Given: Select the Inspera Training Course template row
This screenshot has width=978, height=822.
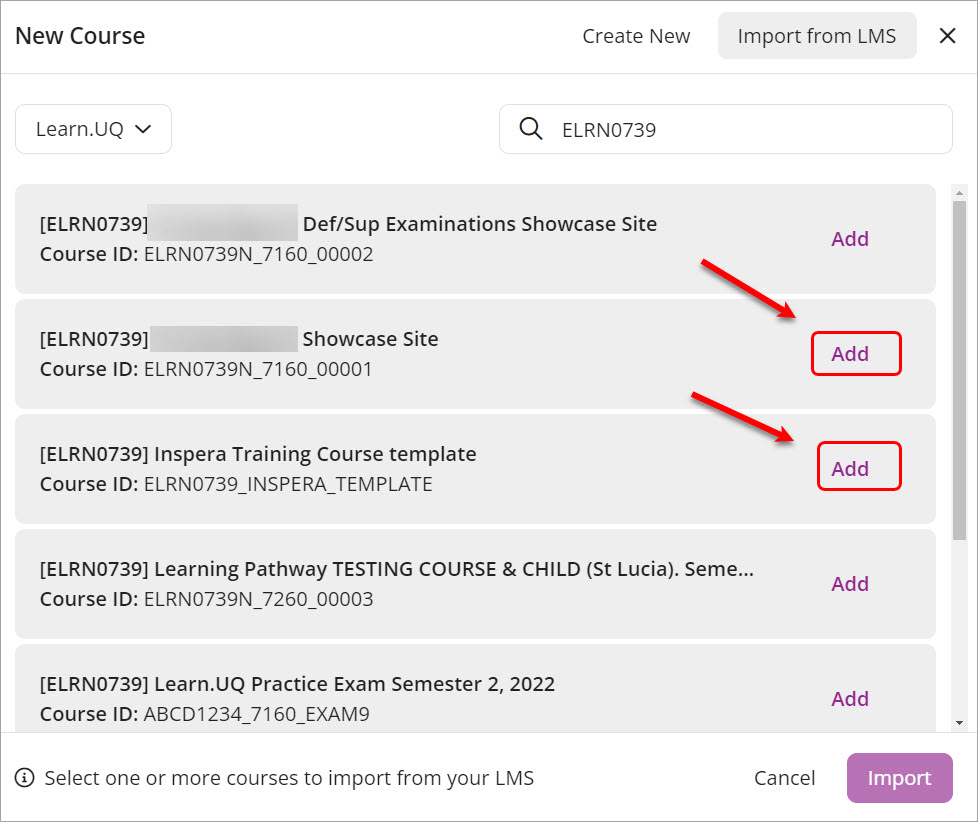Looking at the screenshot, I should click(x=400, y=469).
